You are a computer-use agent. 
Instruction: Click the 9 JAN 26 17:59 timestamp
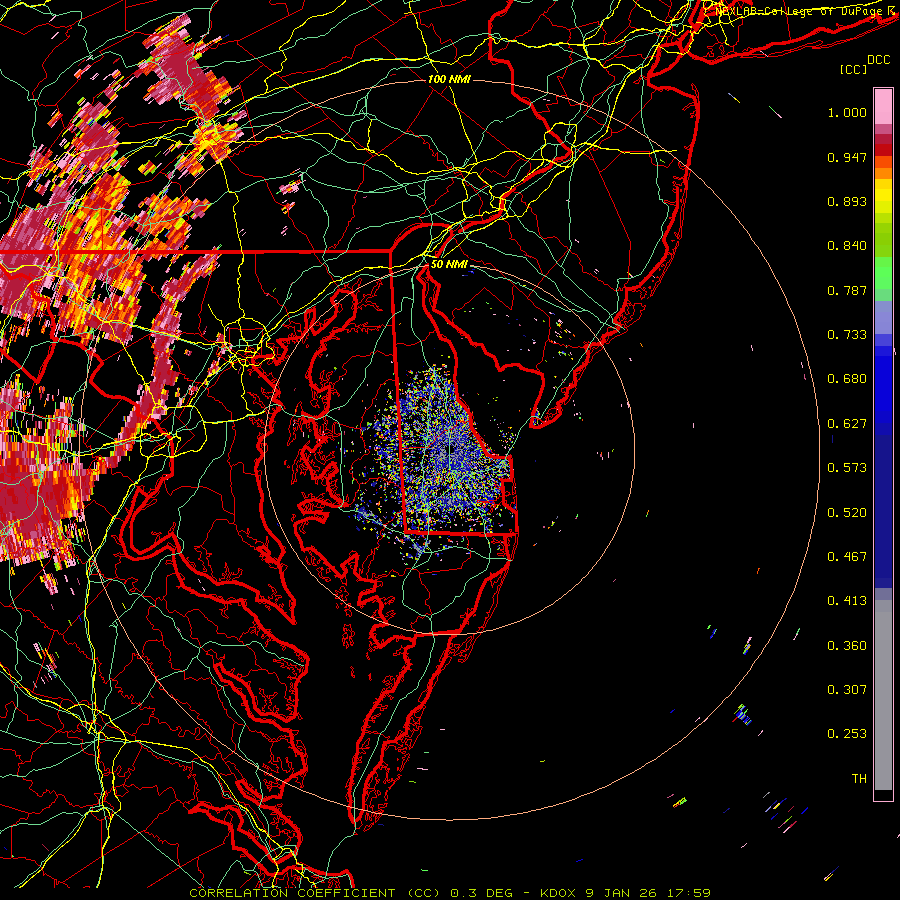pyautogui.click(x=647, y=893)
